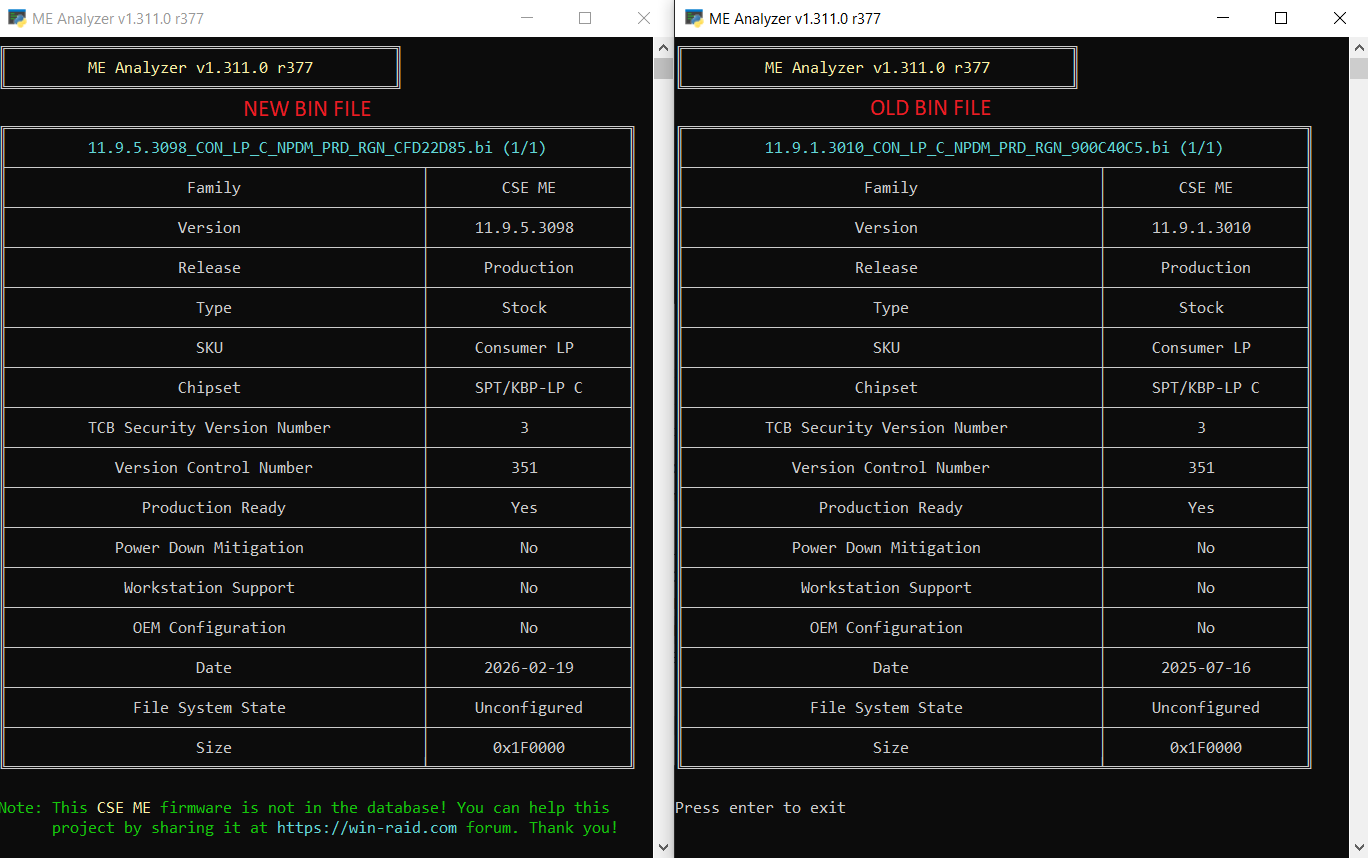This screenshot has height=858, width=1368.
Task: Click the red NEW BIN FILE heading
Action: coord(307,108)
